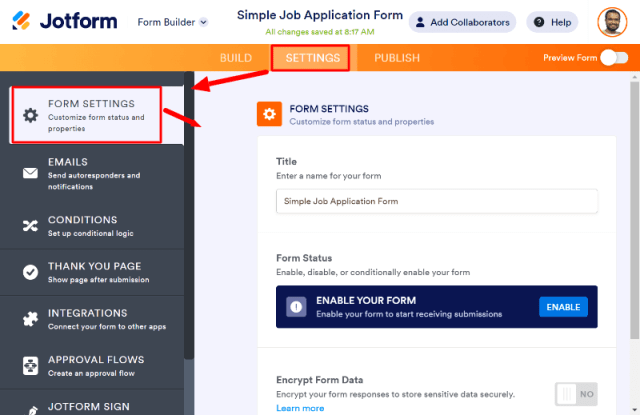Click the Help question mark icon

(x=539, y=22)
